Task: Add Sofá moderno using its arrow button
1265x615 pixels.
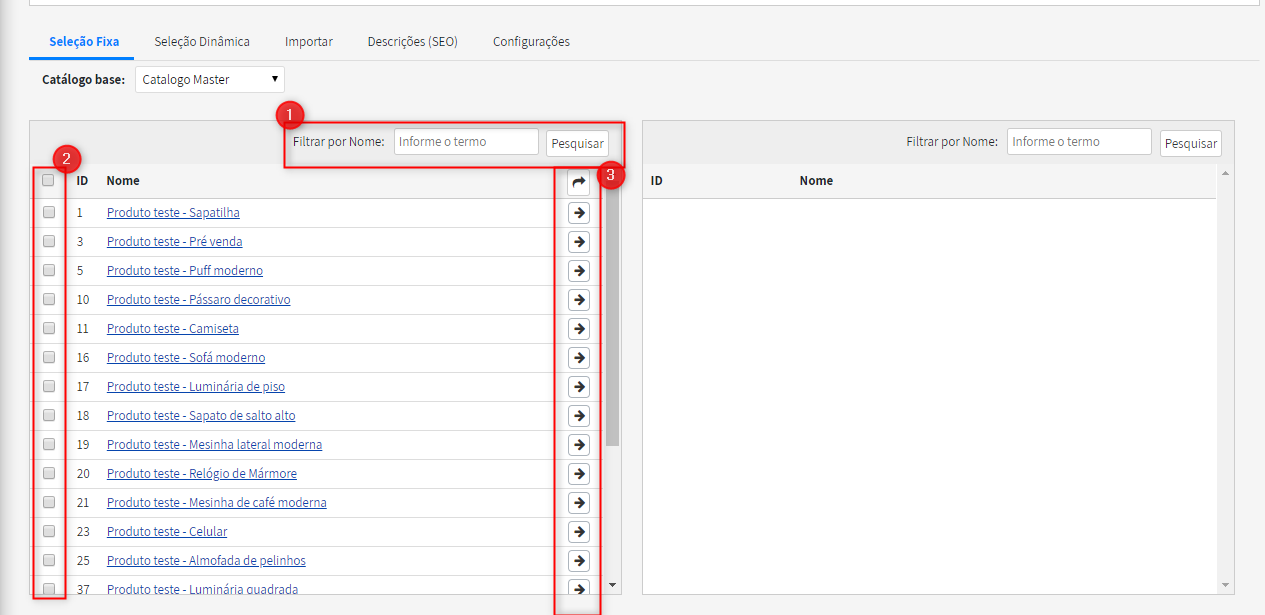Action: 579,357
